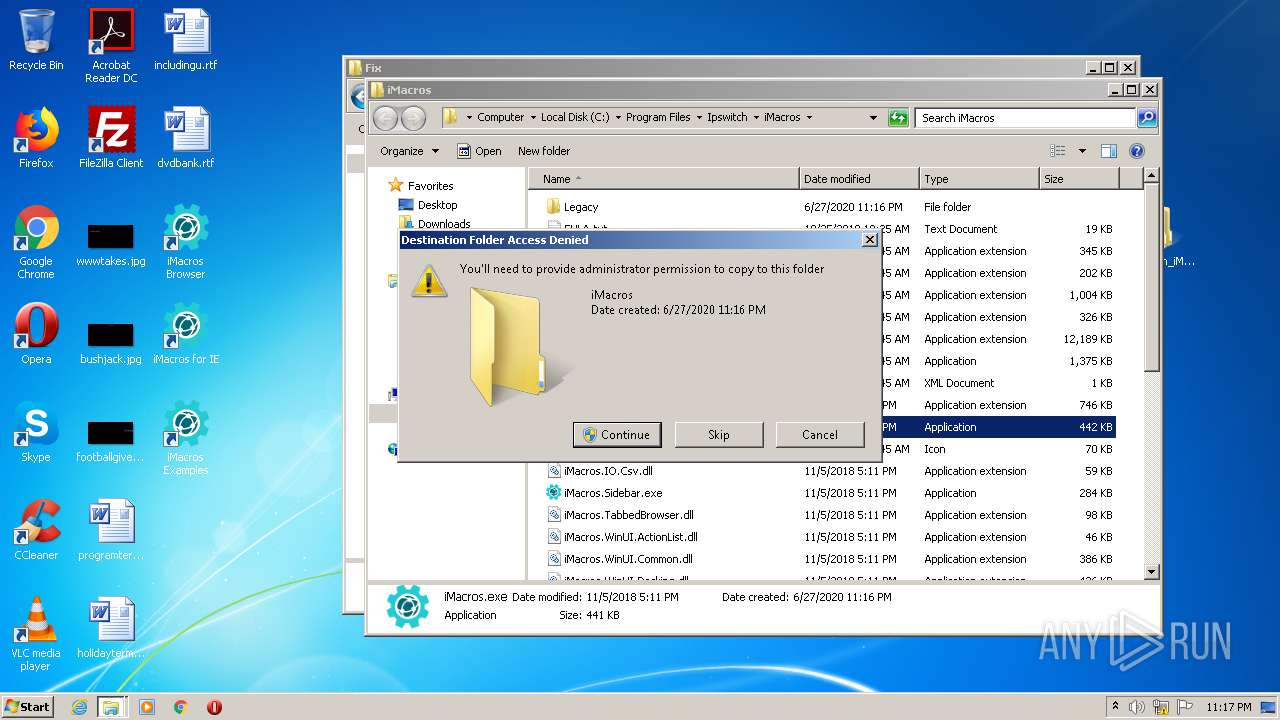Launch Google Chrome desktop shortcut
Screen dimensions: 1280x720
(36, 242)
